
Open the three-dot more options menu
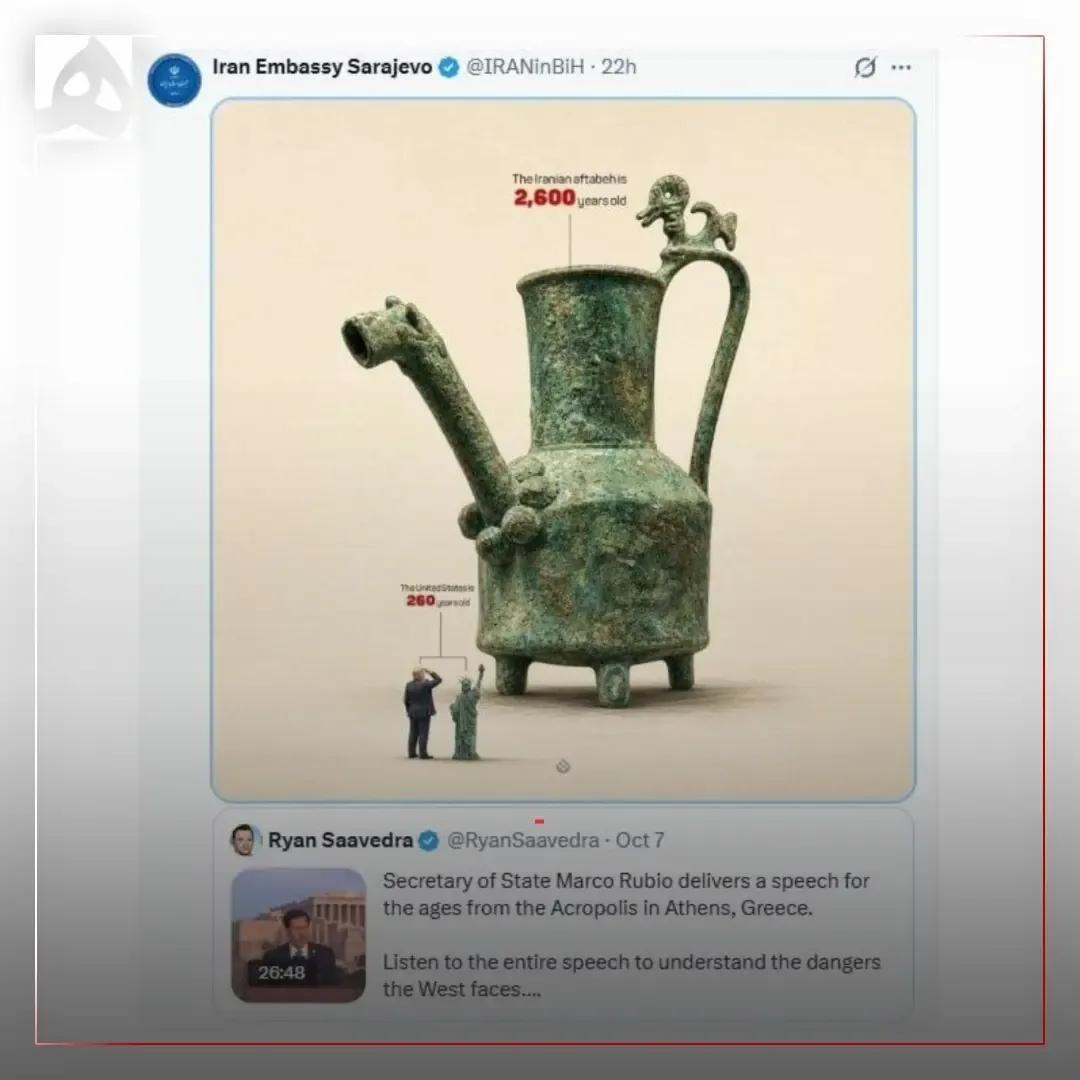pyautogui.click(x=901, y=67)
